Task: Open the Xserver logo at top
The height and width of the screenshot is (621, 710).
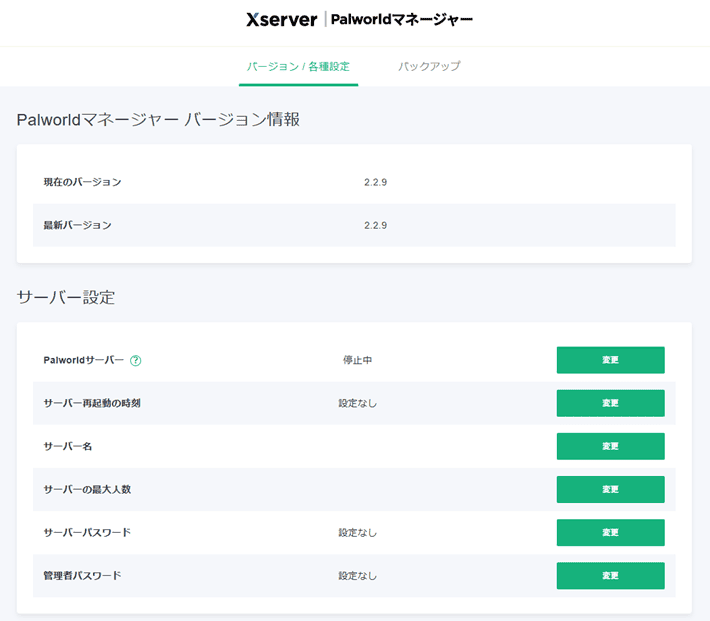Action: tap(282, 19)
